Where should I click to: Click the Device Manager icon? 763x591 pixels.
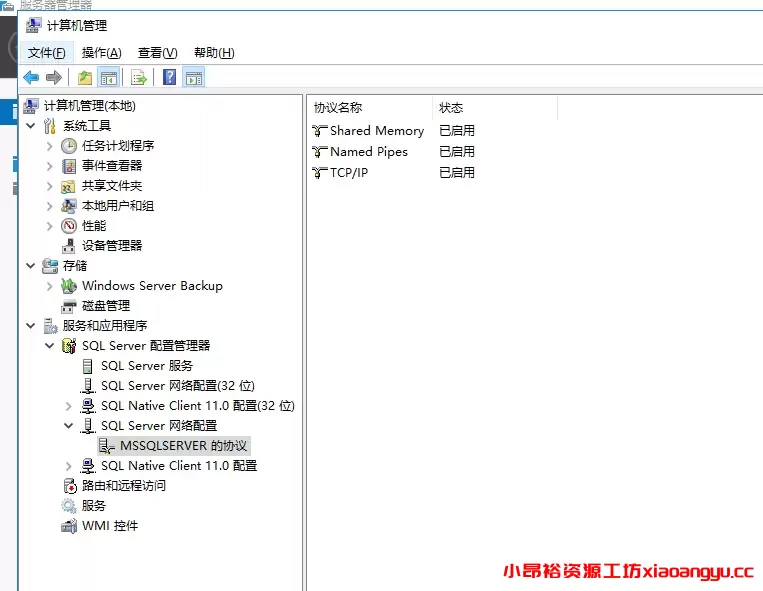(x=69, y=246)
